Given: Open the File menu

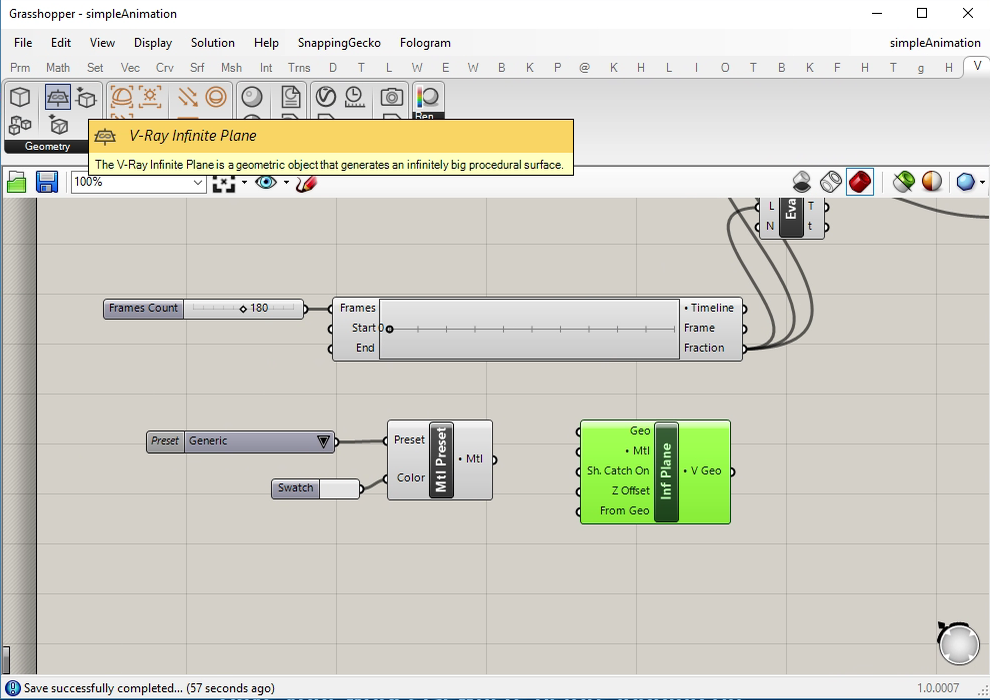Looking at the screenshot, I should (x=23, y=43).
